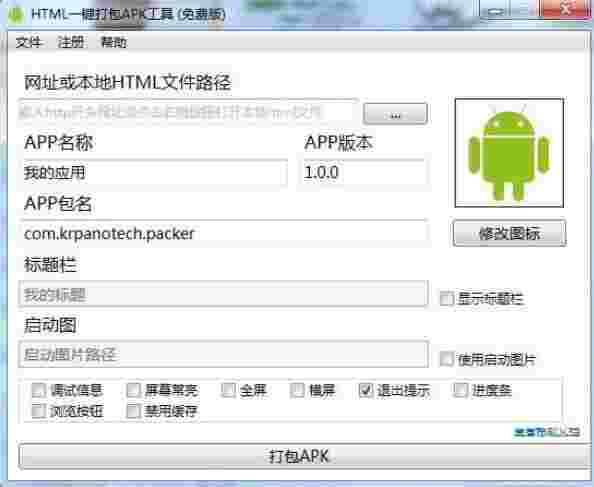Viewport: 594px width, 487px height.
Task: Click the 启动图片路径 input field
Action: coord(223,354)
